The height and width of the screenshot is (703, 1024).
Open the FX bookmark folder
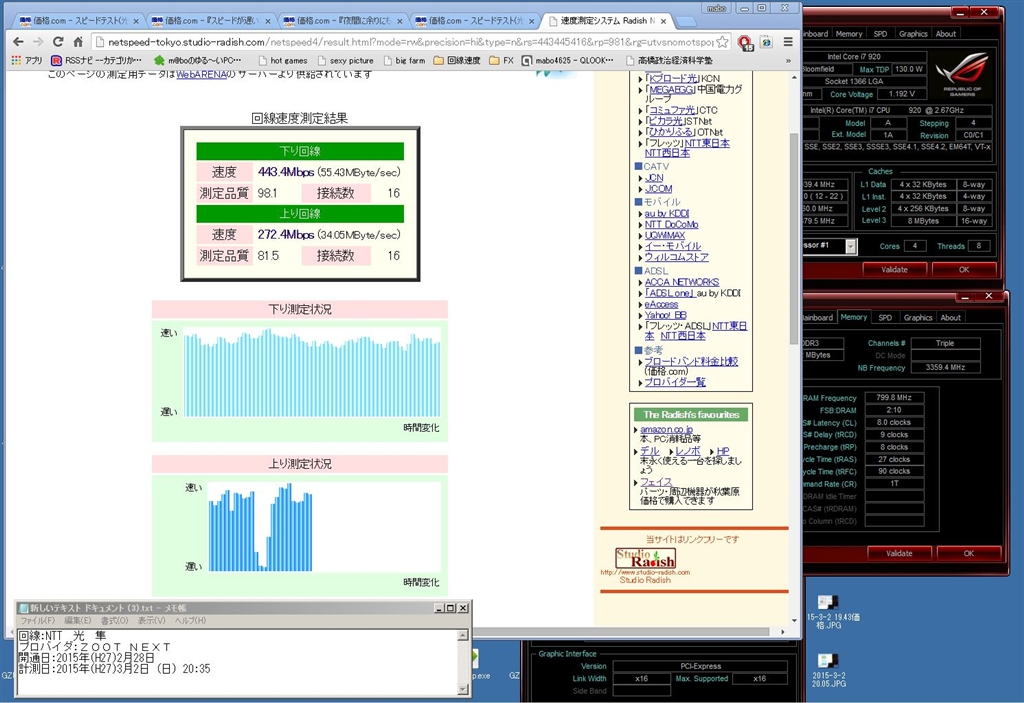point(502,60)
